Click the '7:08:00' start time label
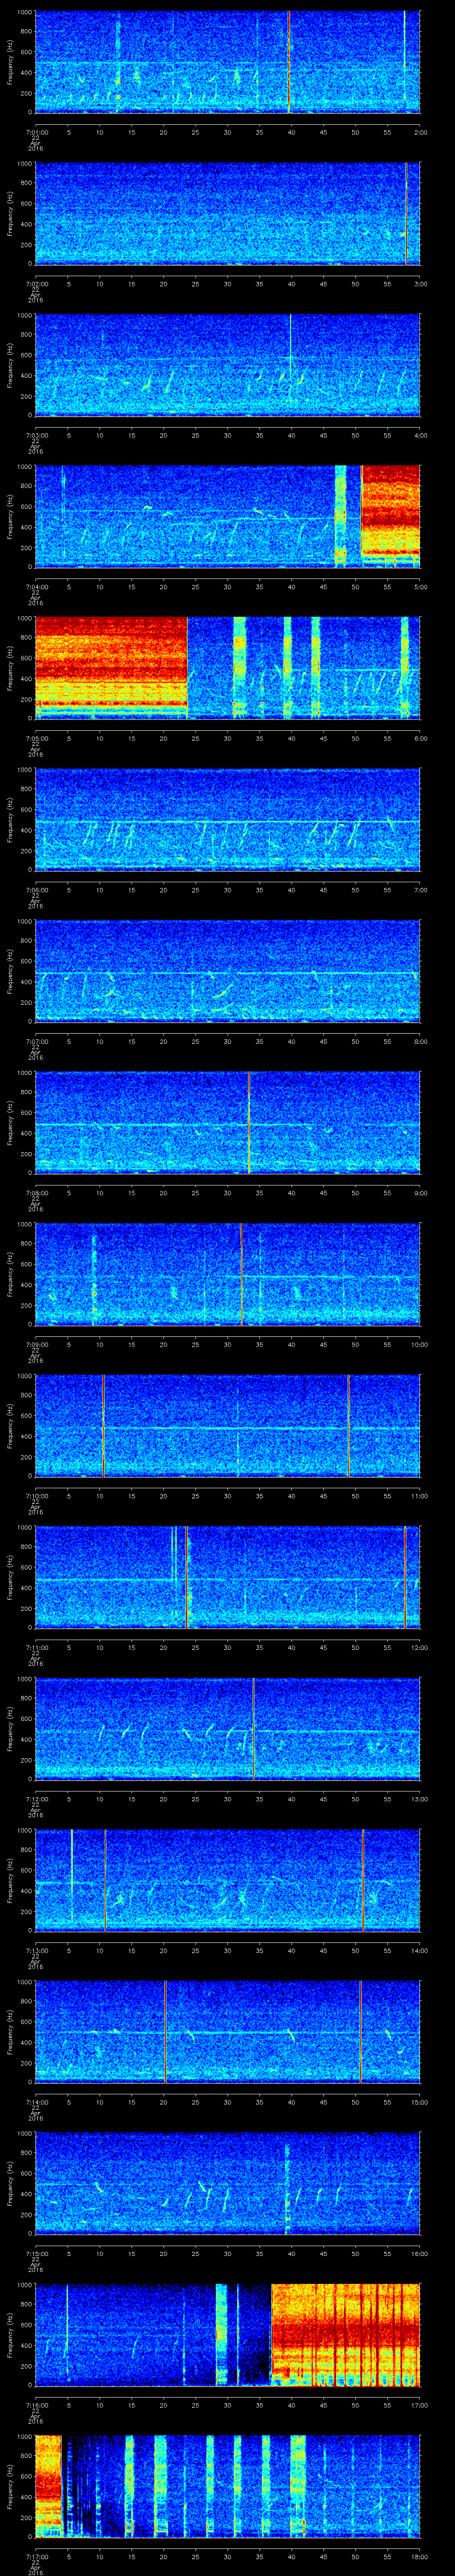 point(36,1193)
